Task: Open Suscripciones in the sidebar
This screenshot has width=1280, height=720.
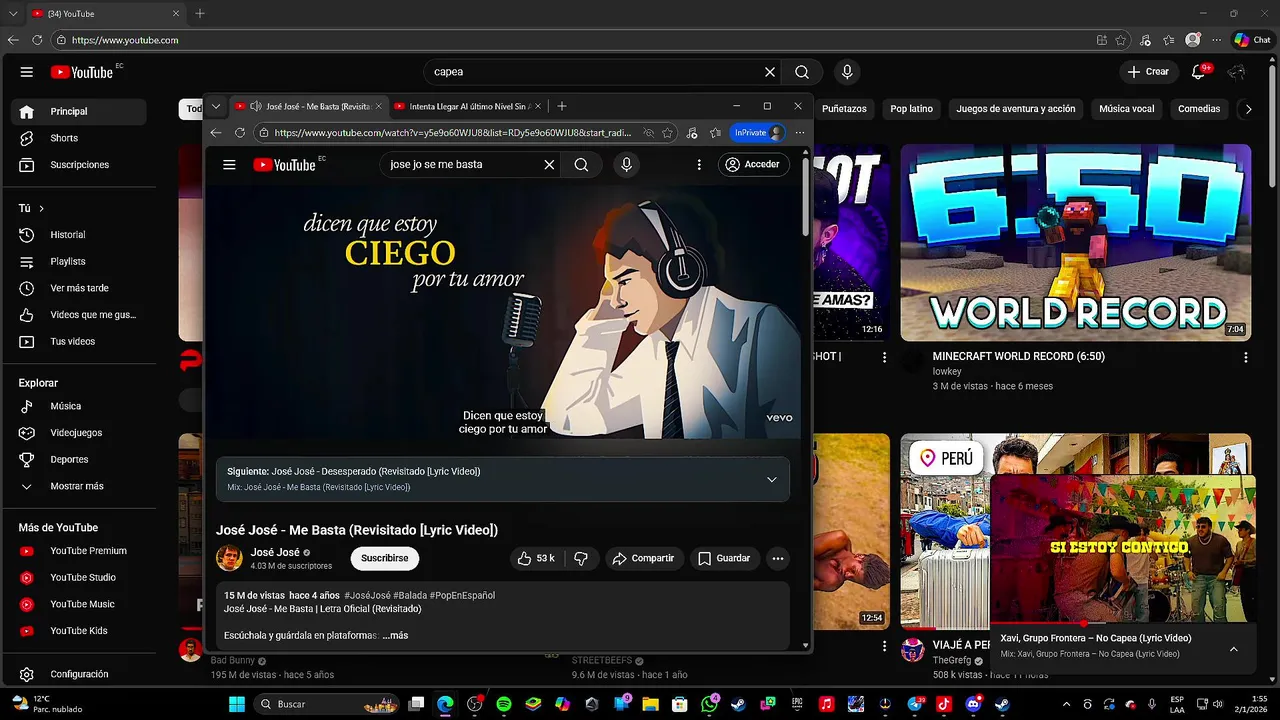Action: pyautogui.click(x=78, y=165)
